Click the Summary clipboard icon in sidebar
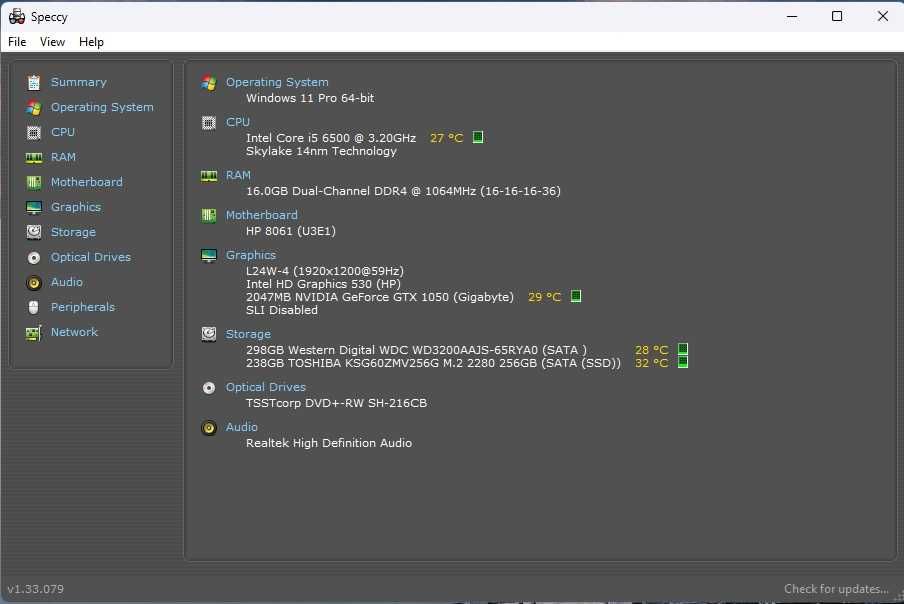This screenshot has height=604, width=904. tap(34, 83)
